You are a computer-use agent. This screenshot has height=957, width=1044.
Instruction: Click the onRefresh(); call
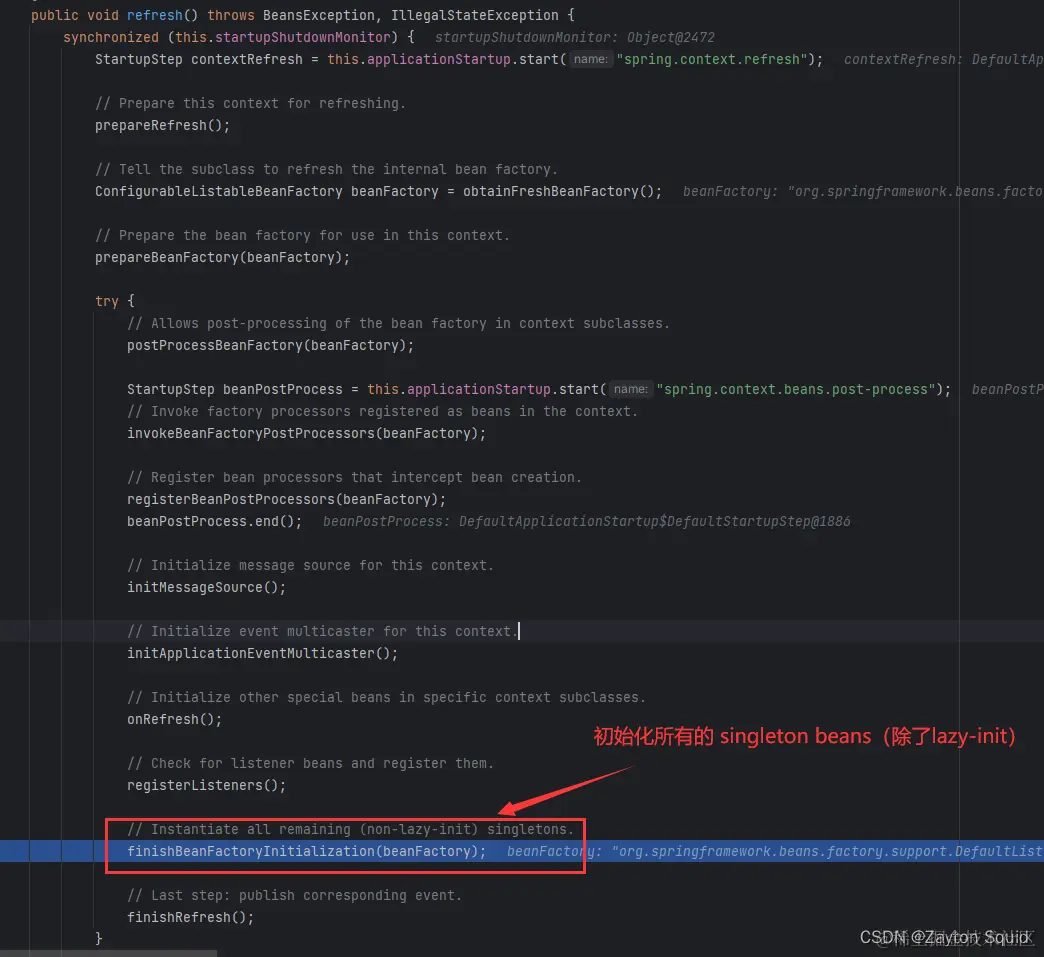174,719
